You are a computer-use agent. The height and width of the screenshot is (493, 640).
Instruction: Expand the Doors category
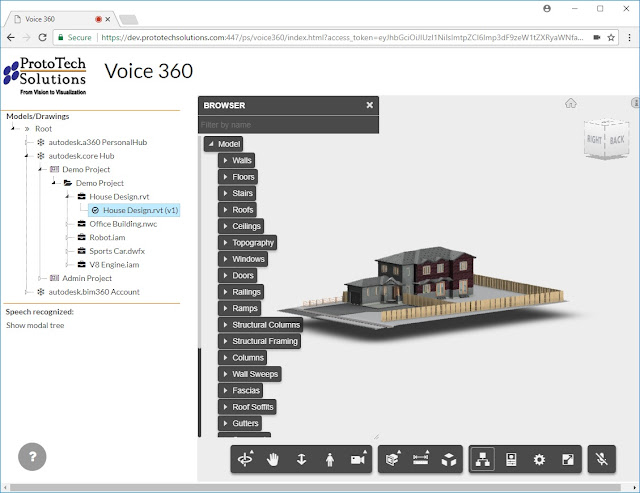(x=225, y=275)
